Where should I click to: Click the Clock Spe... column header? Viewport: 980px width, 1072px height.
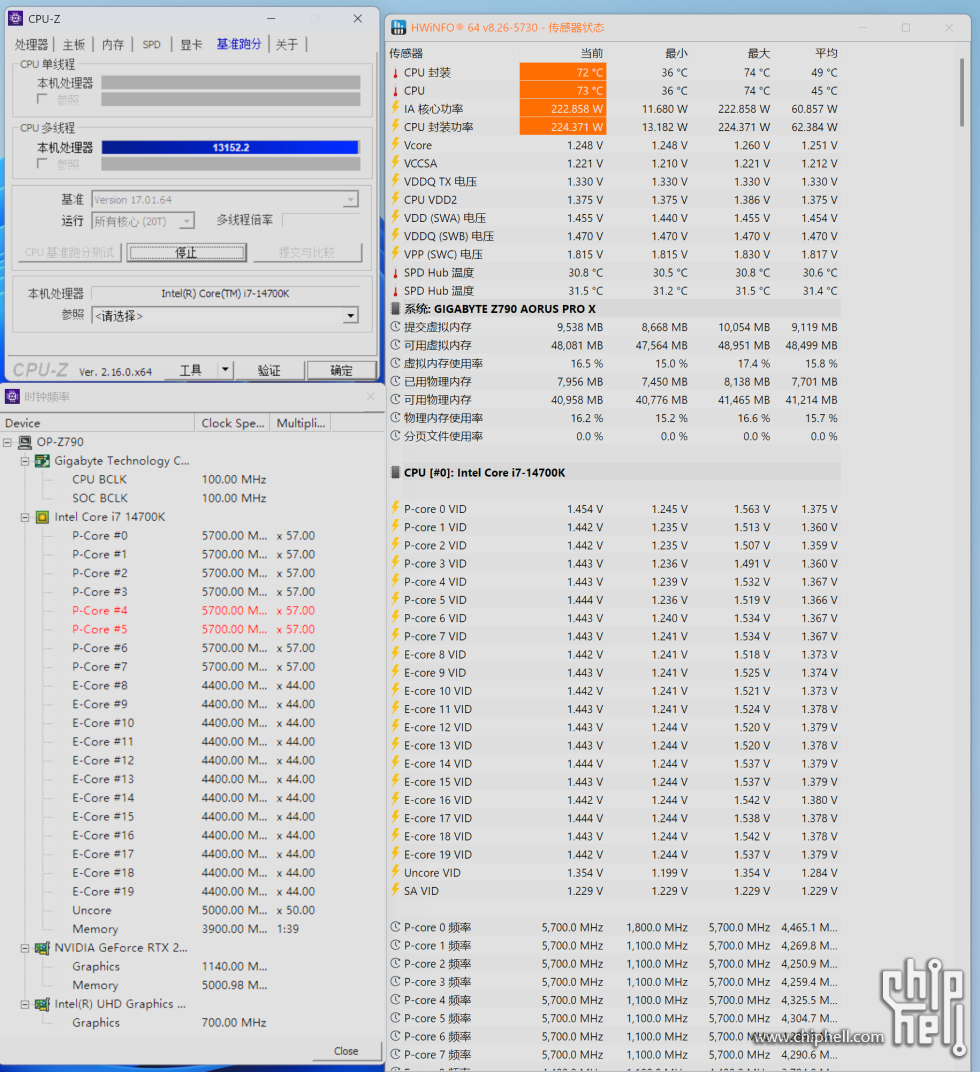pyautogui.click(x=233, y=423)
